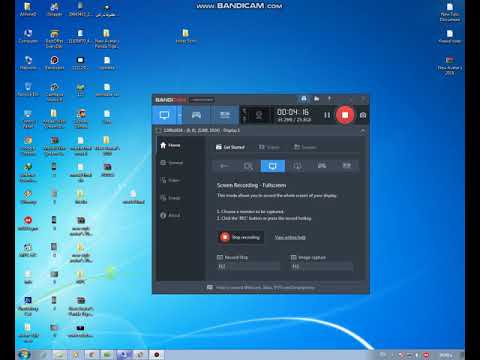Open the Home section in Bandicam sidebar

click(x=170, y=145)
